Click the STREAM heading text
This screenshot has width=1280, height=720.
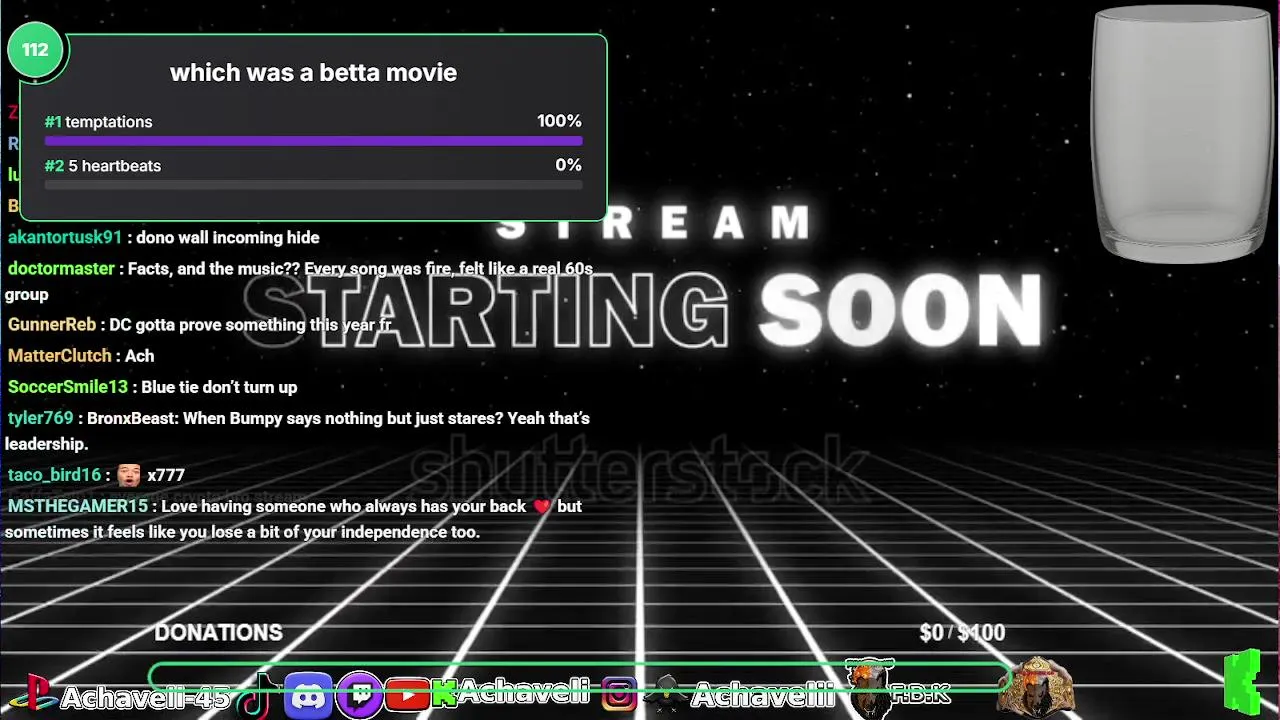click(x=654, y=224)
